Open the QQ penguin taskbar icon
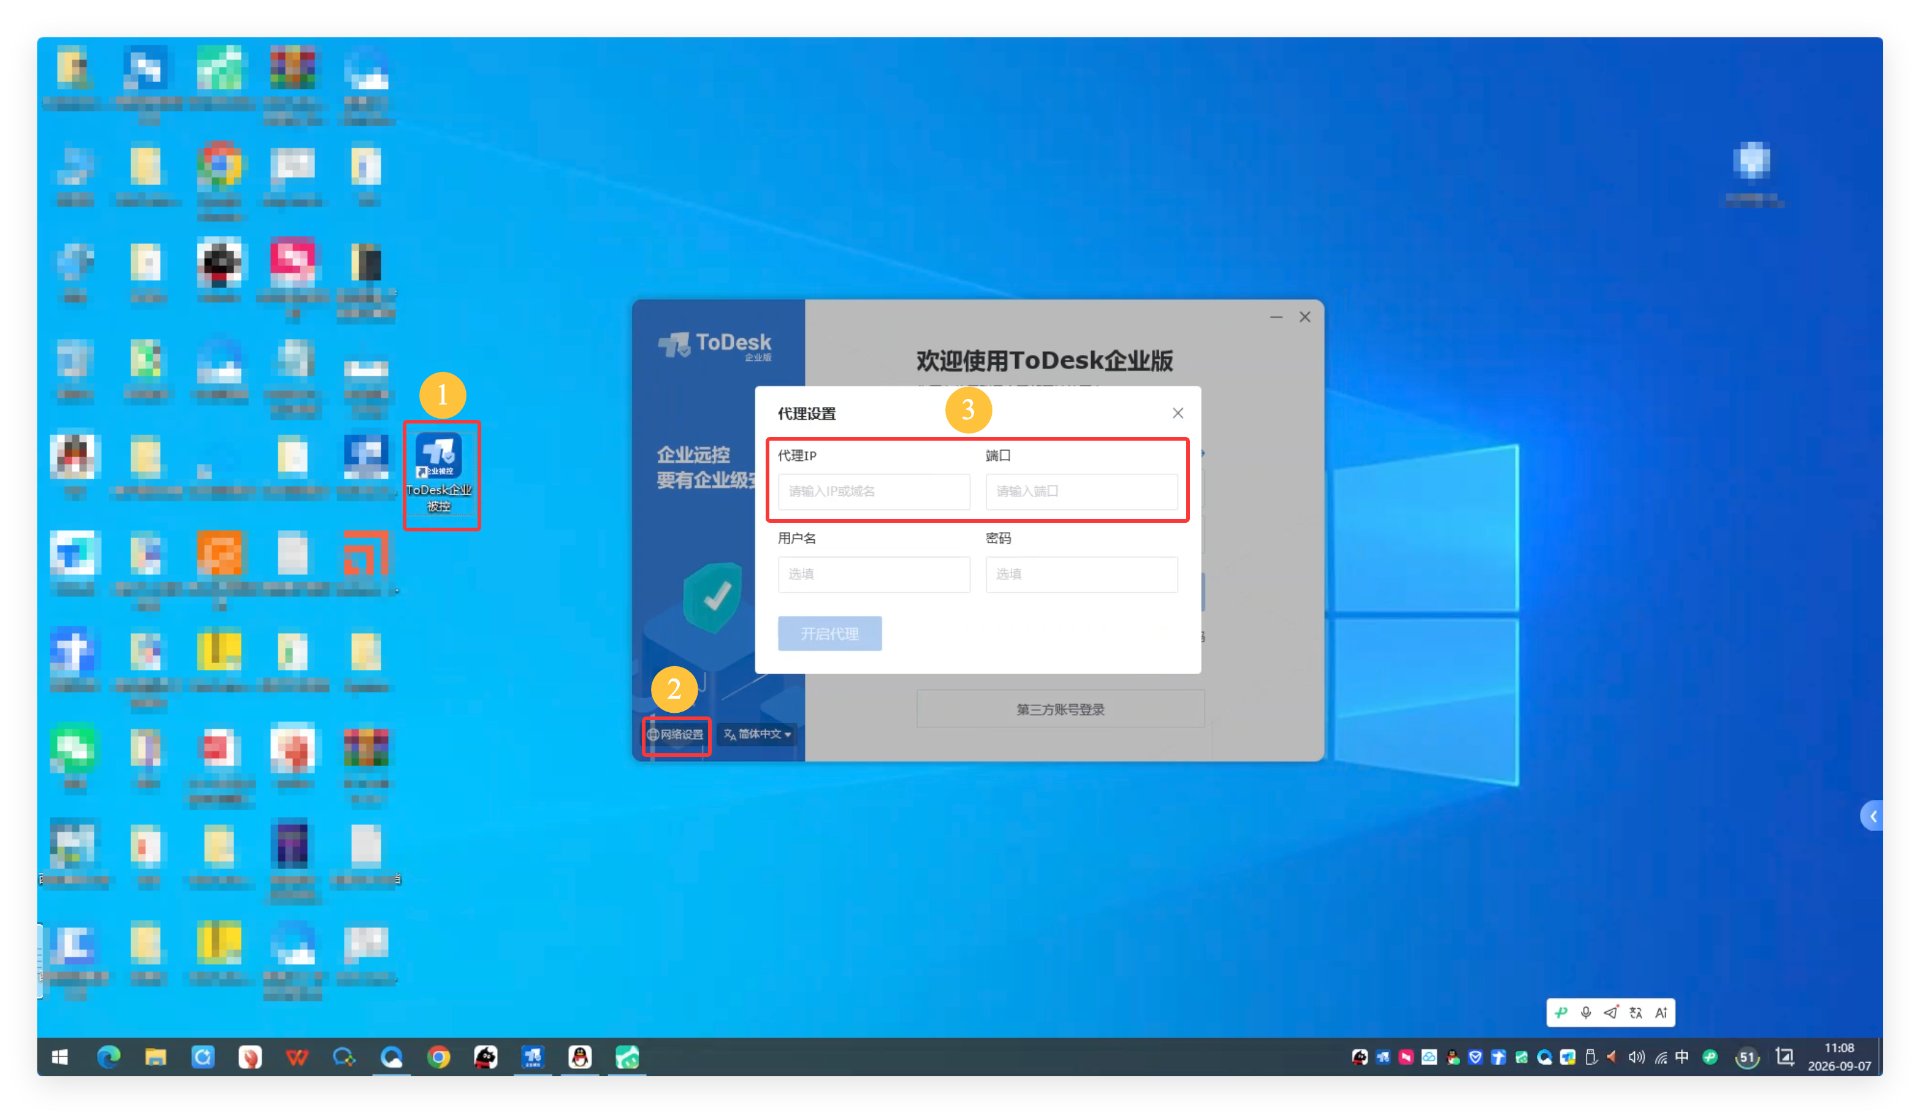 coord(580,1057)
